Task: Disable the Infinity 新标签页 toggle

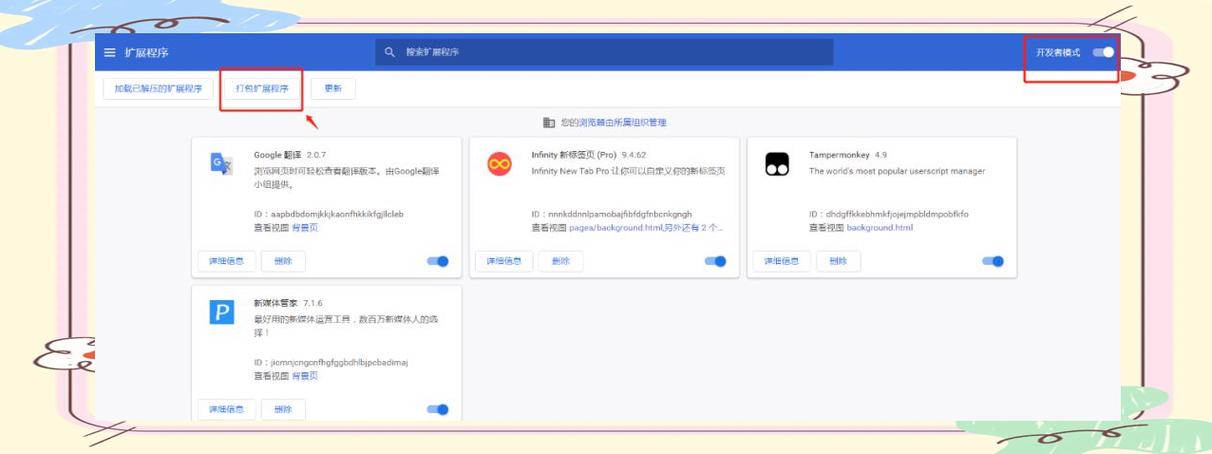Action: point(716,261)
